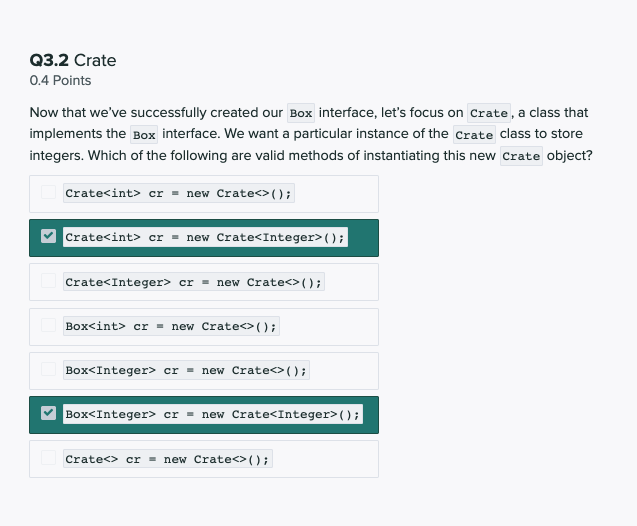637x526 pixels.
Task: Enable the Box<int> cr = new Crate<>() checkbox
Action: 48,326
